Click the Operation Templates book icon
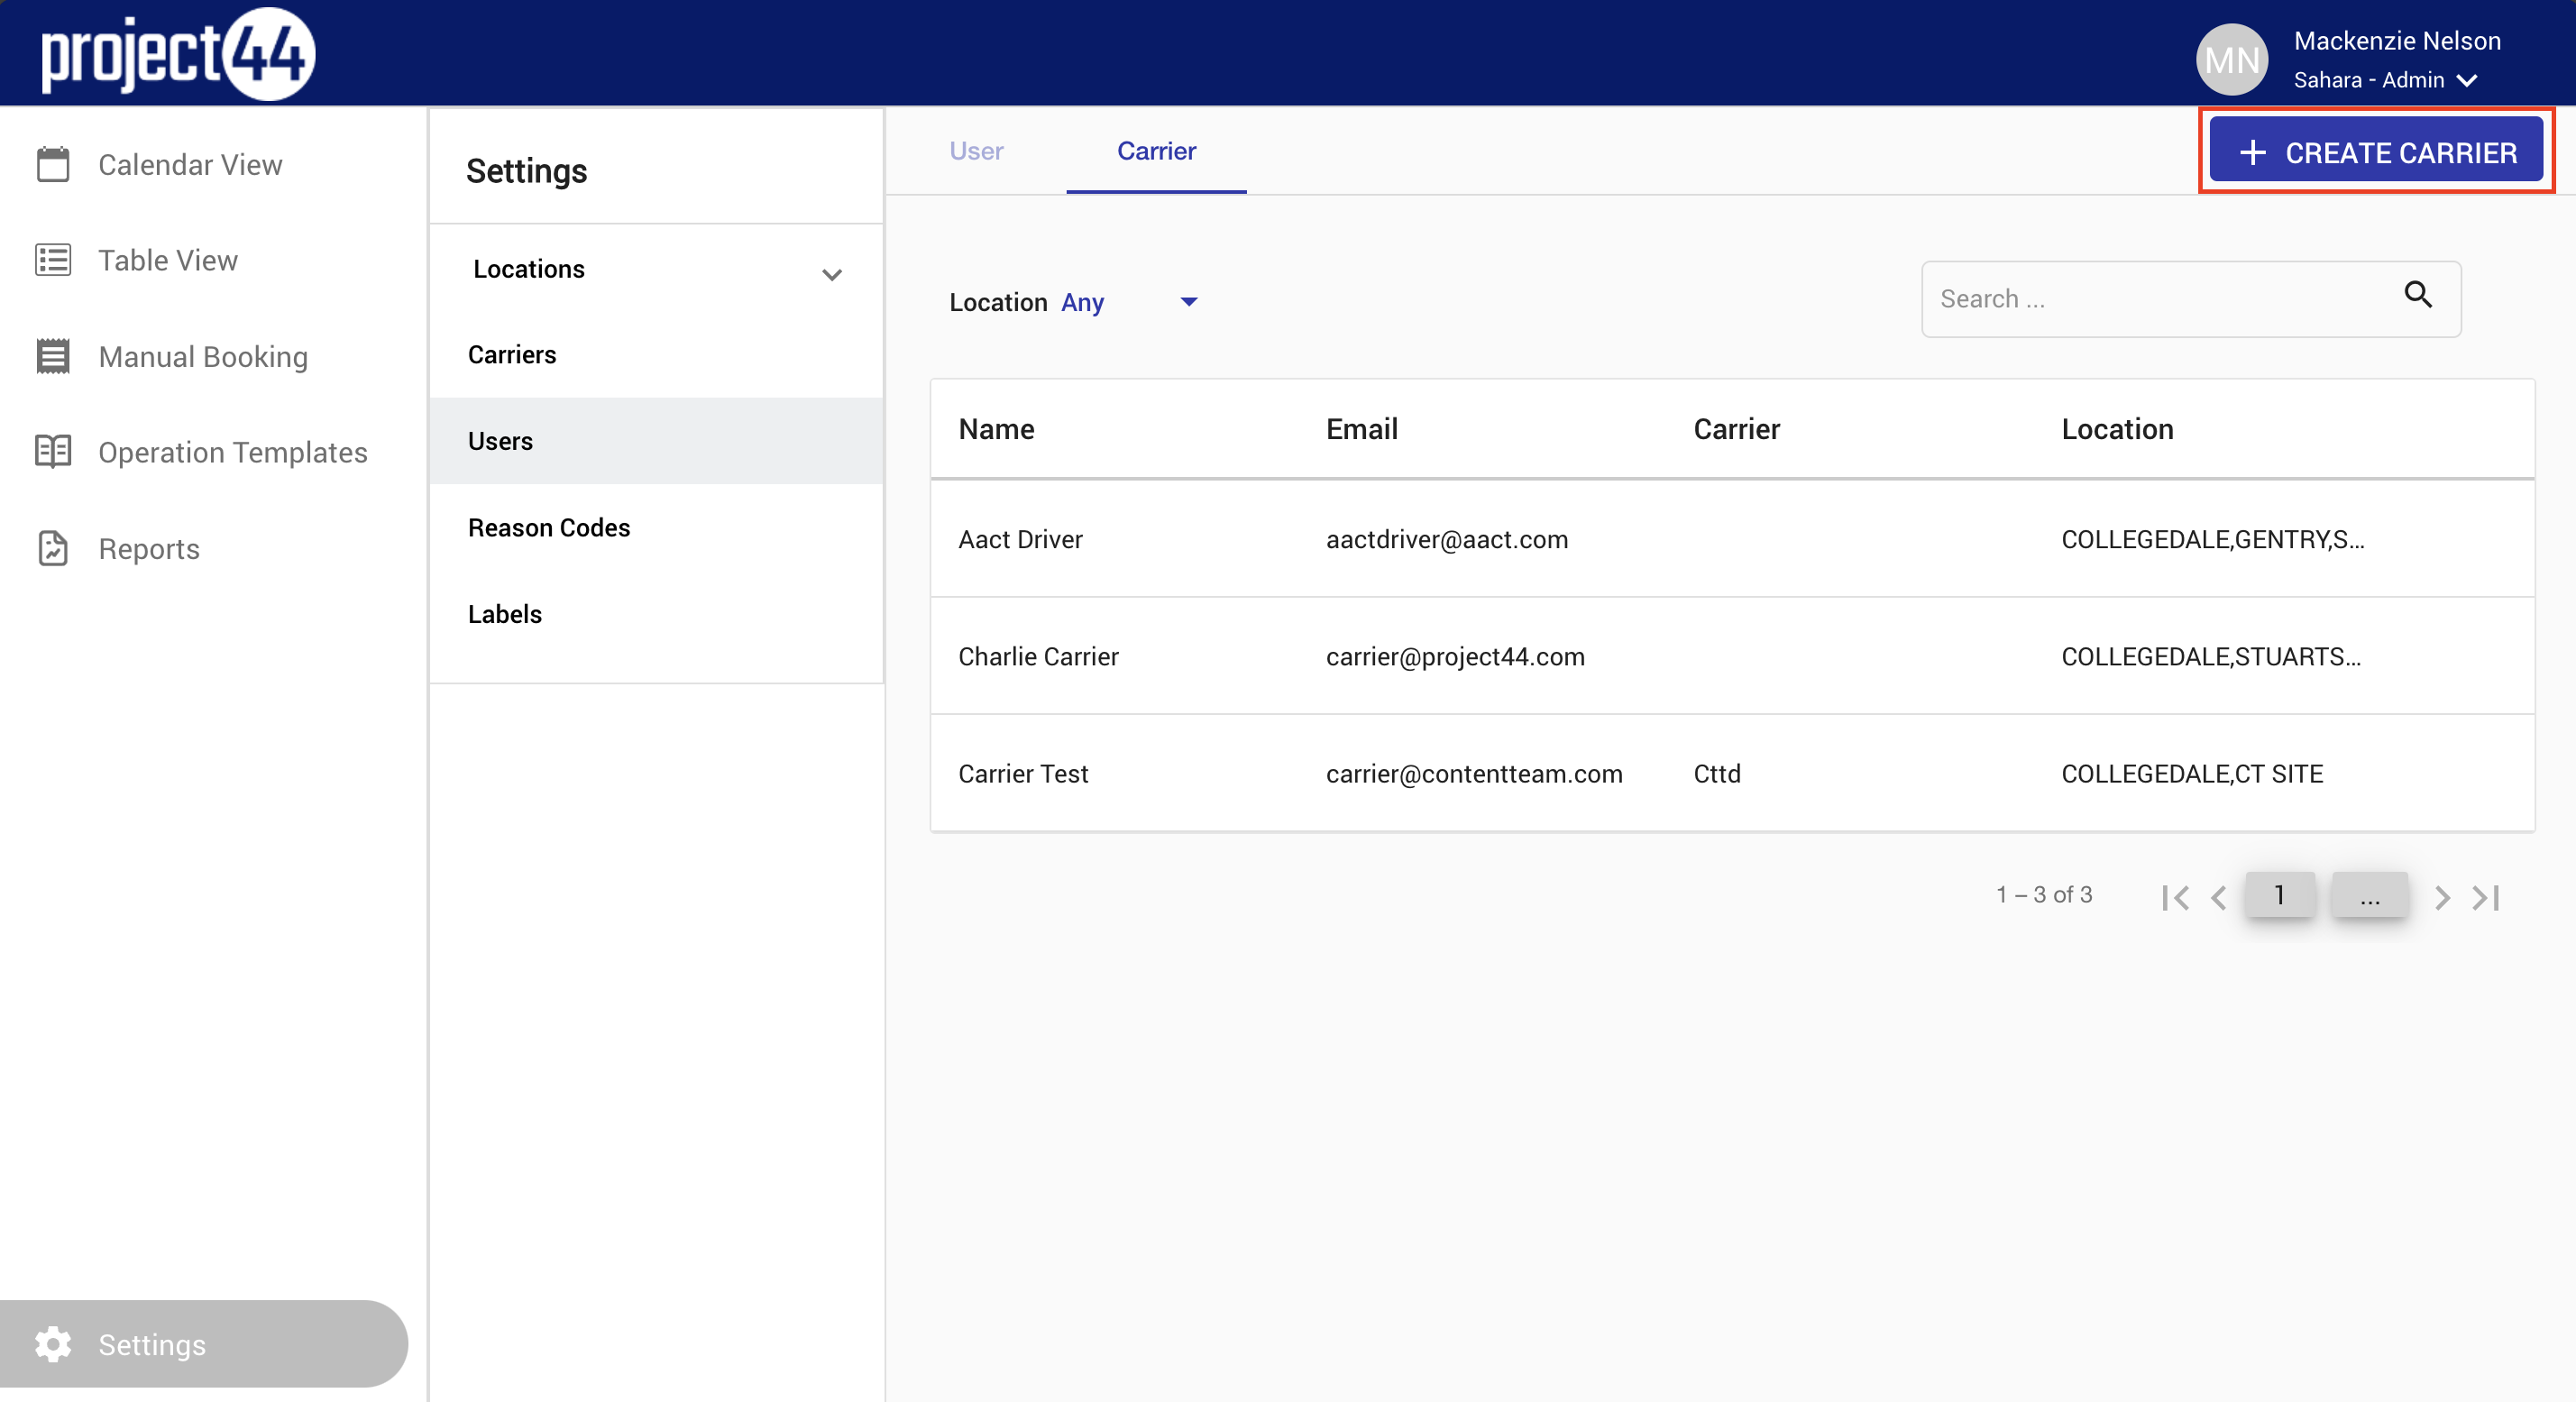The image size is (2576, 1402). (x=53, y=452)
